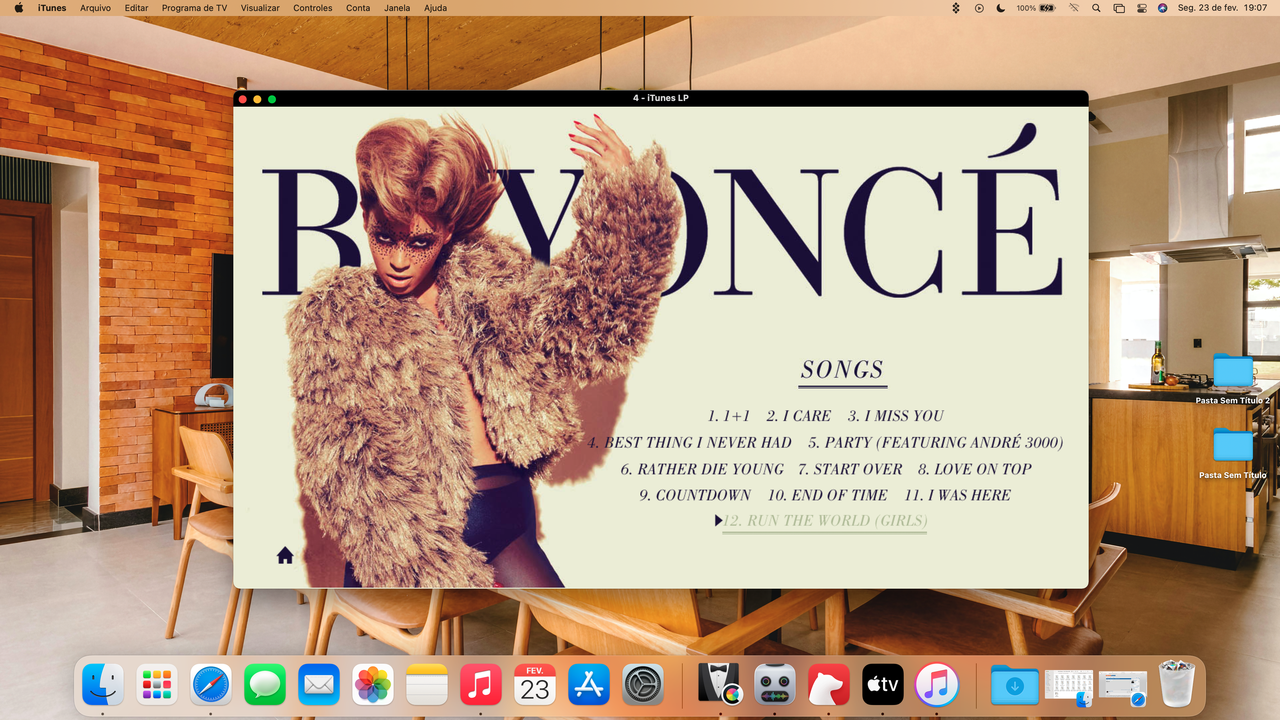The height and width of the screenshot is (720, 1280).
Task: Launch the Music app in Dock
Action: point(481,685)
